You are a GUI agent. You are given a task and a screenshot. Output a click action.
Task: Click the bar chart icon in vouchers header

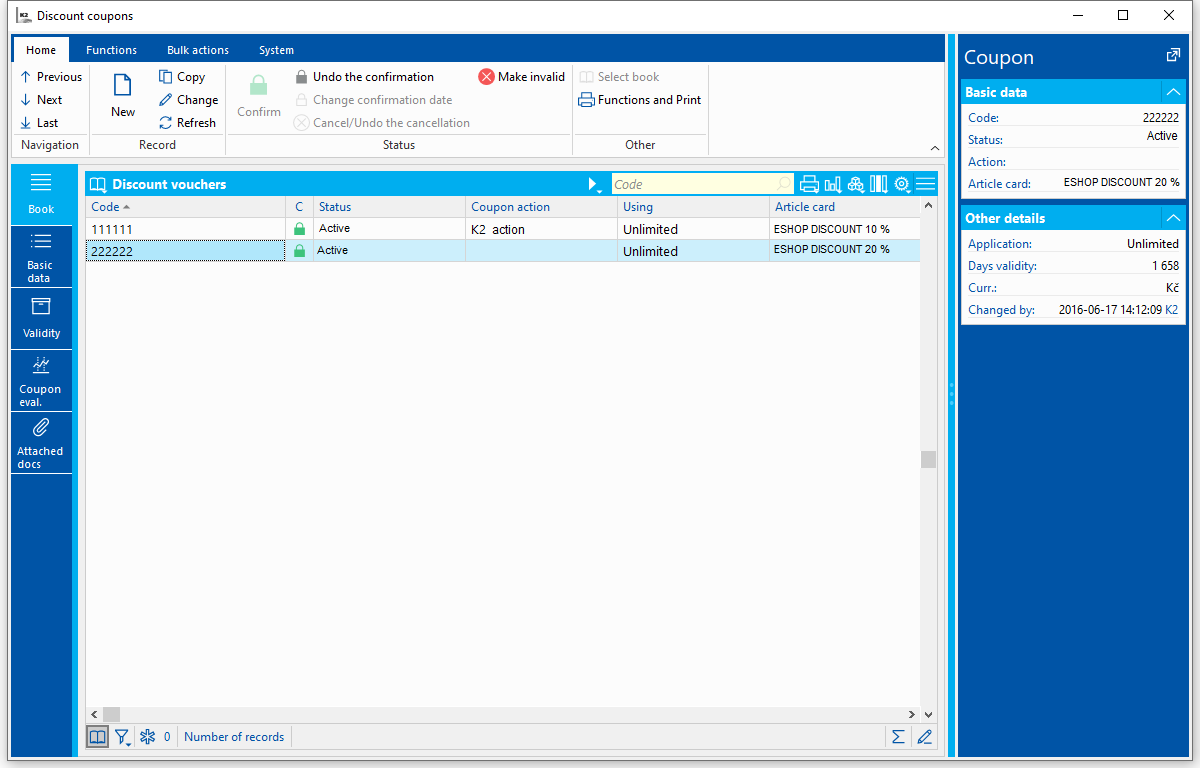pos(832,184)
